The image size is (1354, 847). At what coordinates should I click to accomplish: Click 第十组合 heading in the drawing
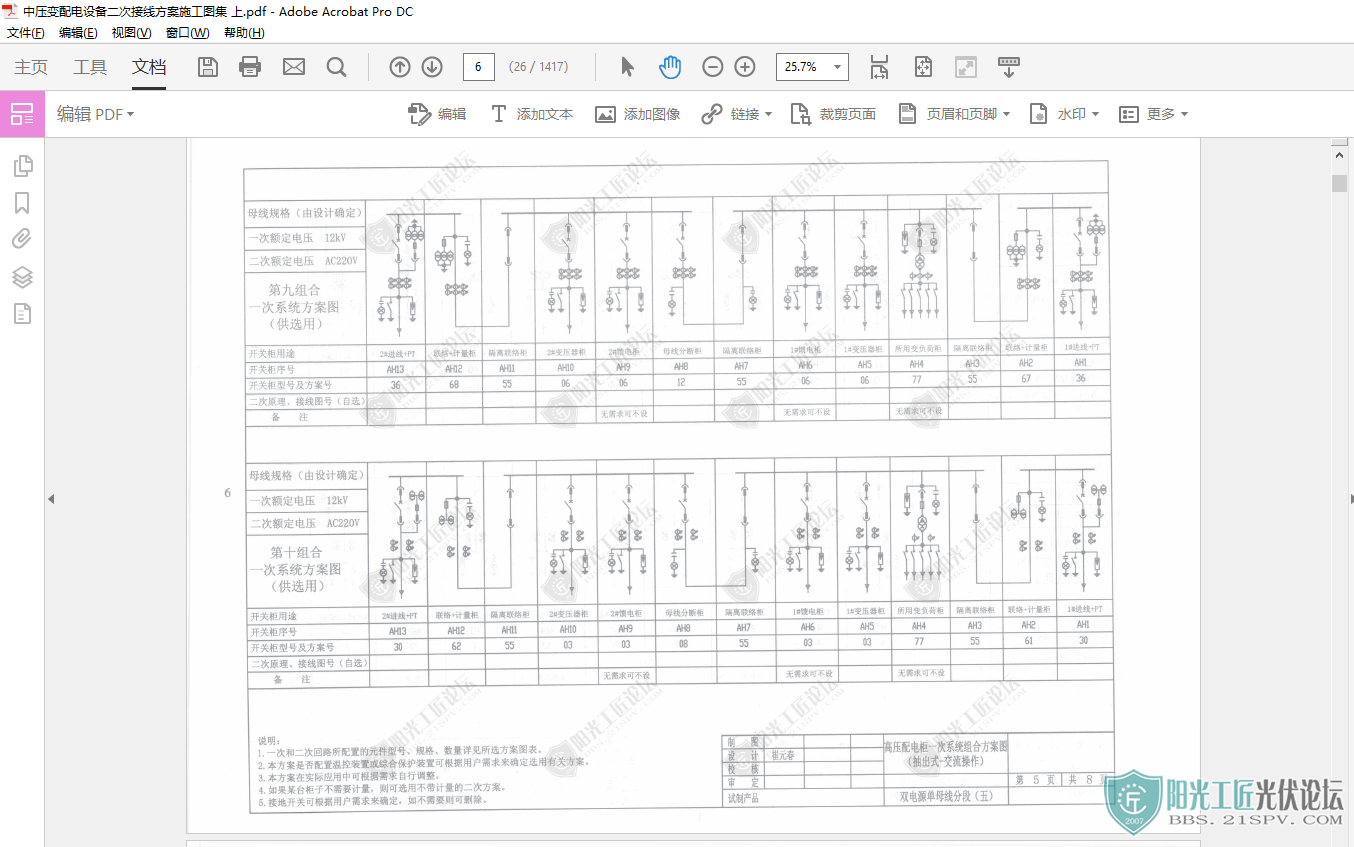tap(296, 552)
